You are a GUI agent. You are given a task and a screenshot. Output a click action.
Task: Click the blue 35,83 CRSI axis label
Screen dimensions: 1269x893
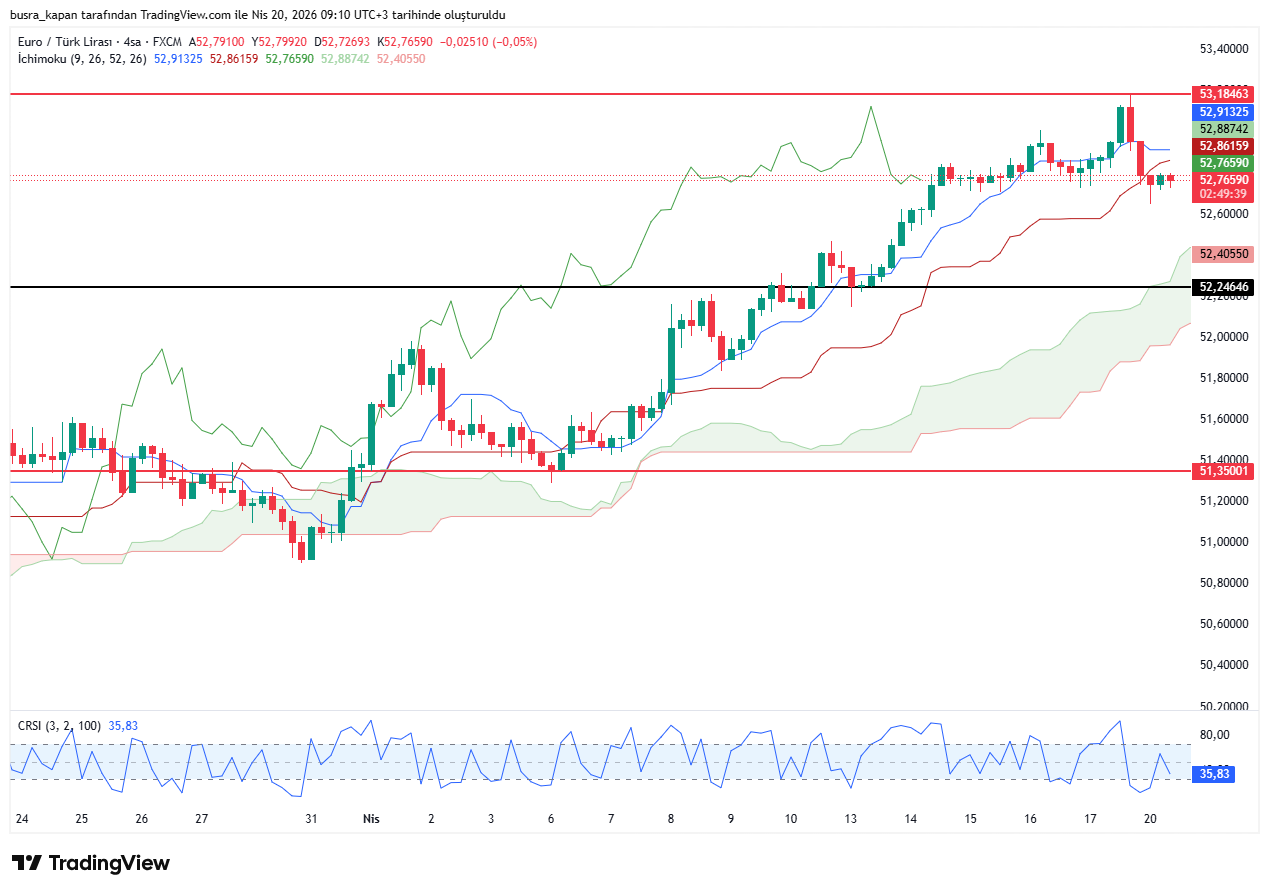point(1214,773)
